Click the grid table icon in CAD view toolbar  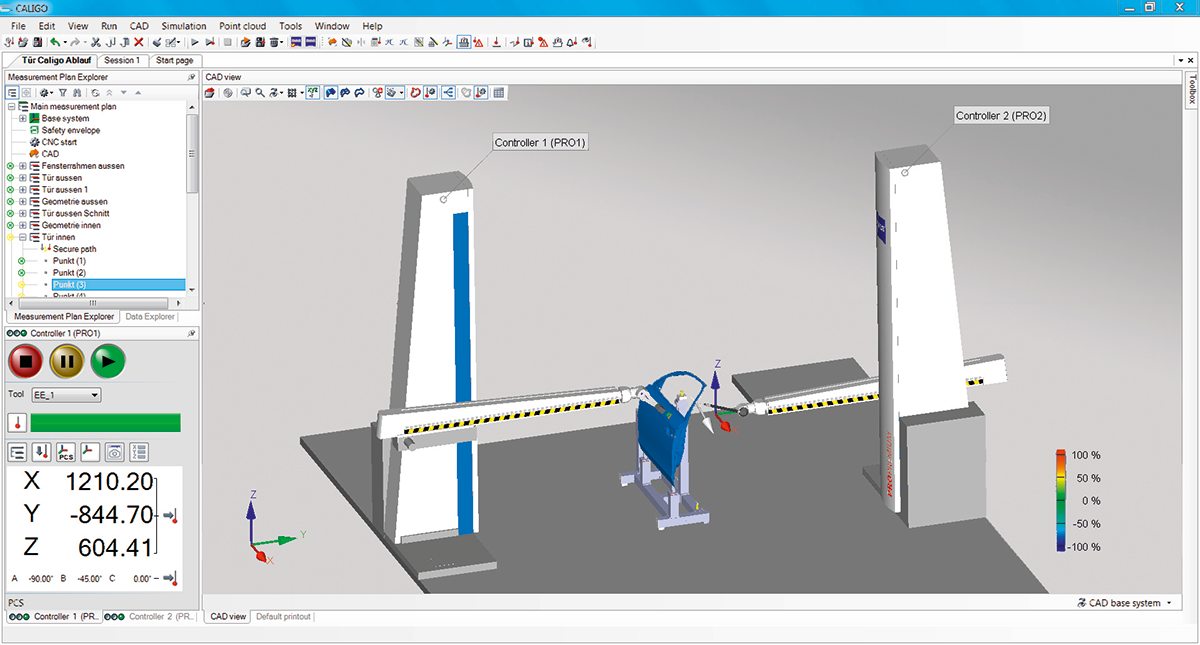tap(498, 92)
